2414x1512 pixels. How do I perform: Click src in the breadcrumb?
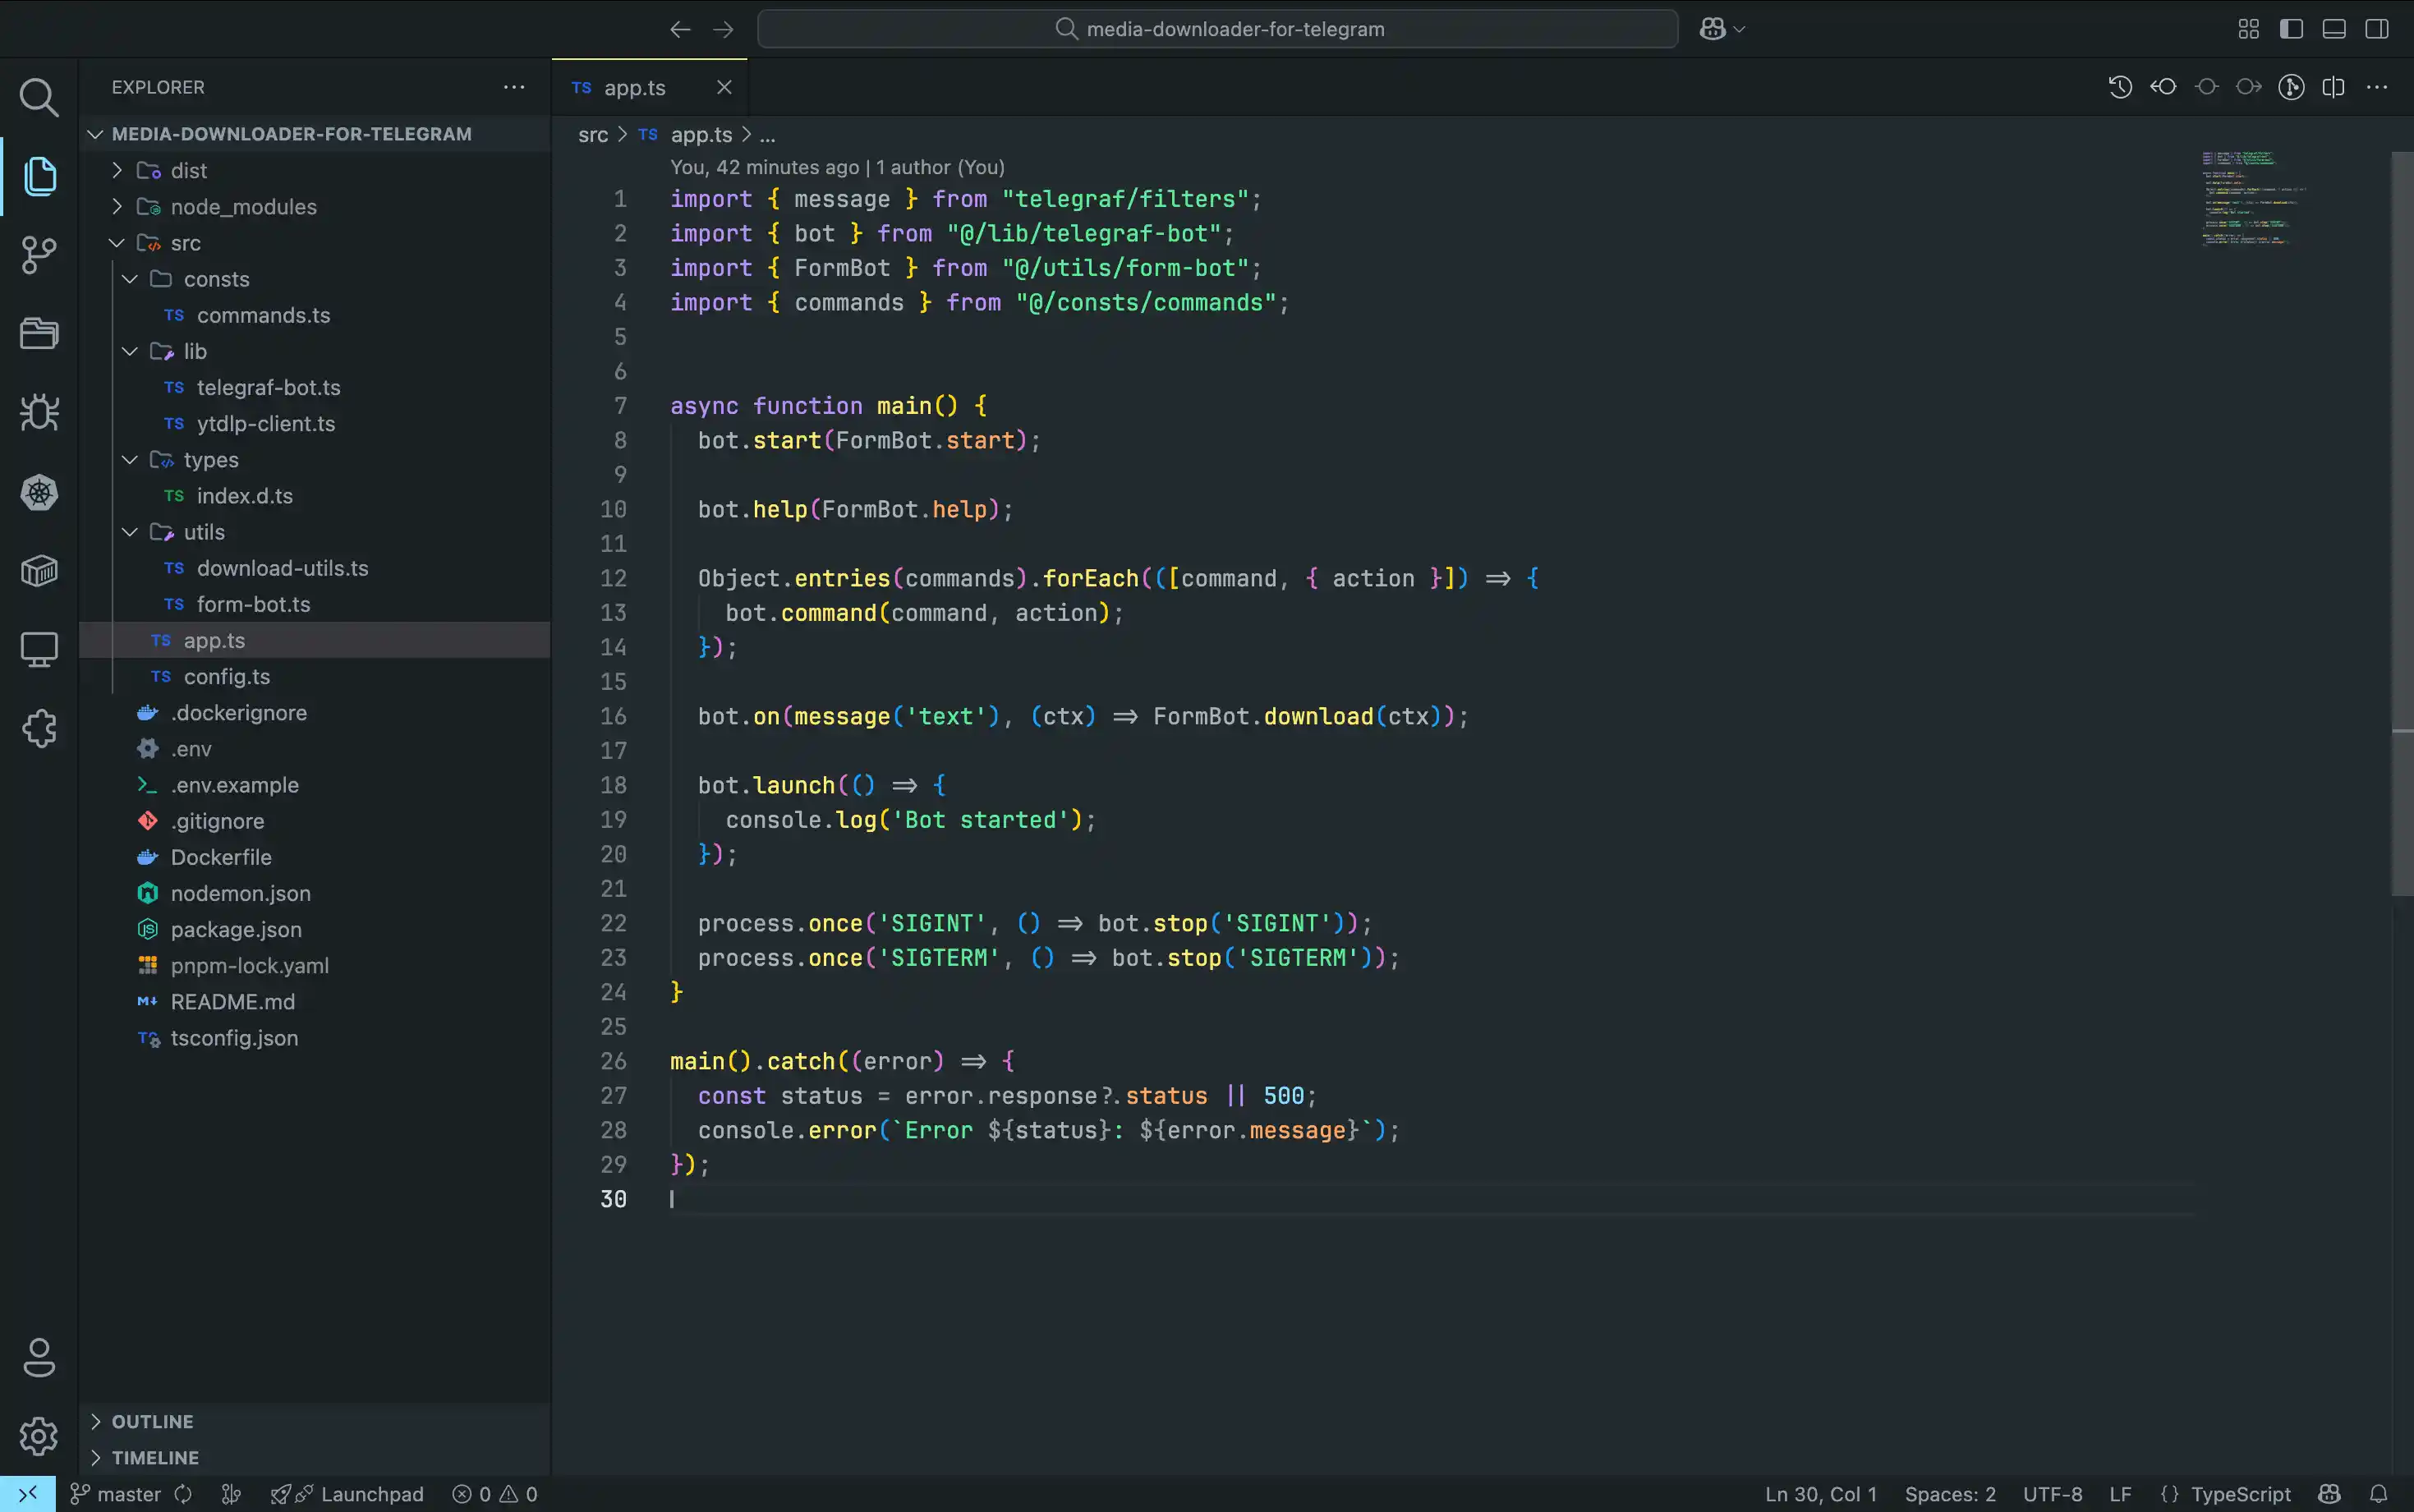pyautogui.click(x=593, y=135)
